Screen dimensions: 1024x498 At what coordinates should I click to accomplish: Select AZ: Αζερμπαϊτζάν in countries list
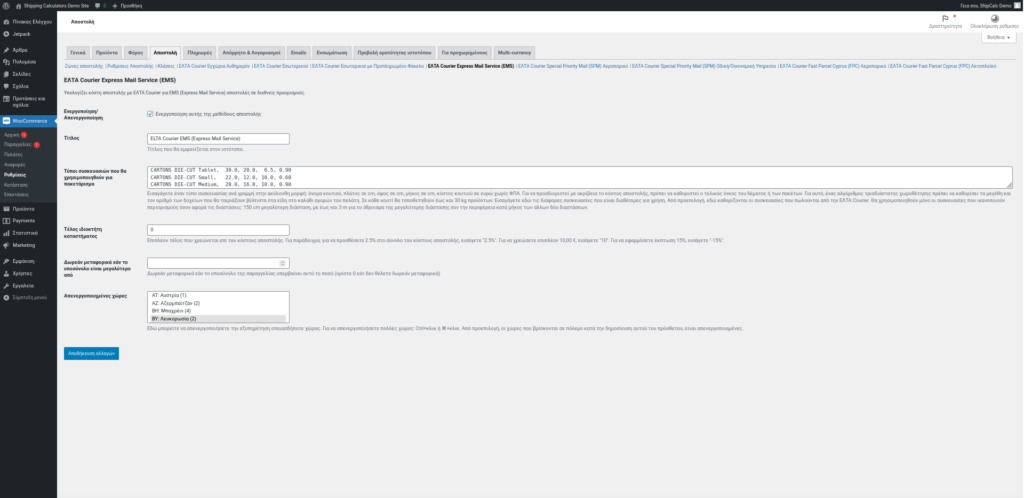pyautogui.click(x=217, y=303)
